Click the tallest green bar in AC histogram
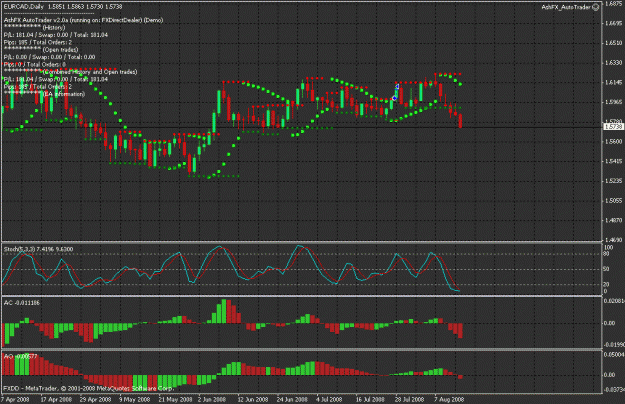Screen dimensions: 625x404 (x=224, y=311)
